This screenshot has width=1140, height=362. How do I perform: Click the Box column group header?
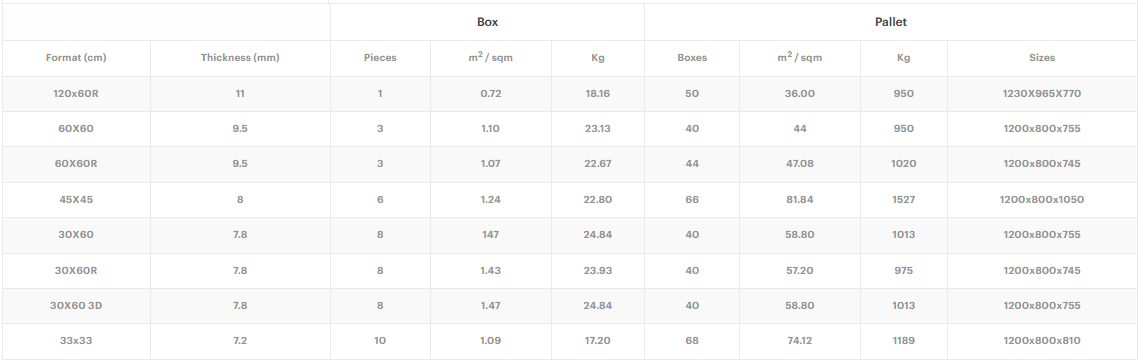click(x=487, y=22)
